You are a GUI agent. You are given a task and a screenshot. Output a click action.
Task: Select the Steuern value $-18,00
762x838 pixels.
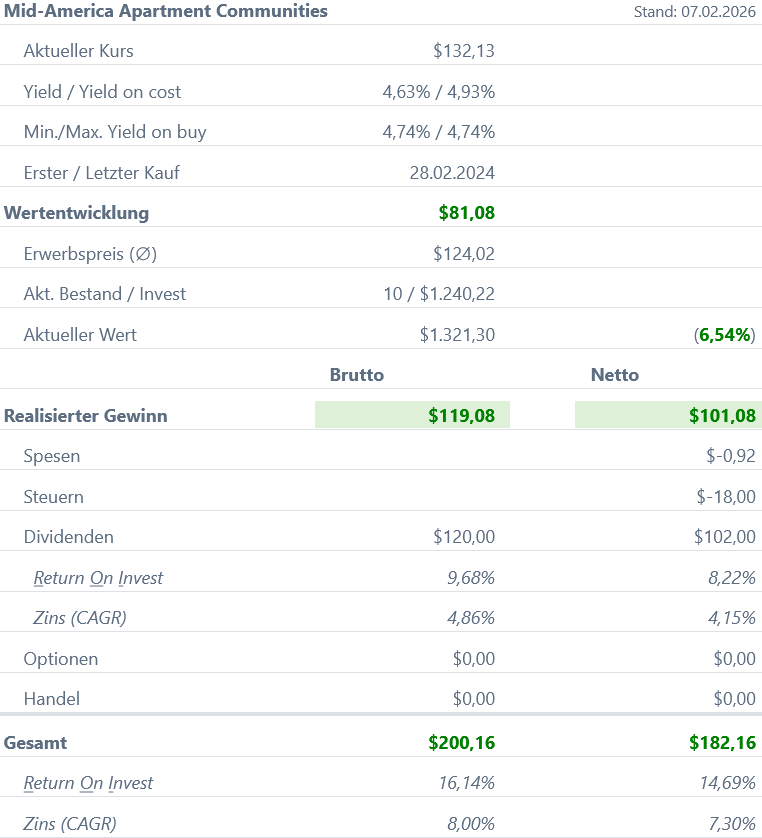coord(726,497)
